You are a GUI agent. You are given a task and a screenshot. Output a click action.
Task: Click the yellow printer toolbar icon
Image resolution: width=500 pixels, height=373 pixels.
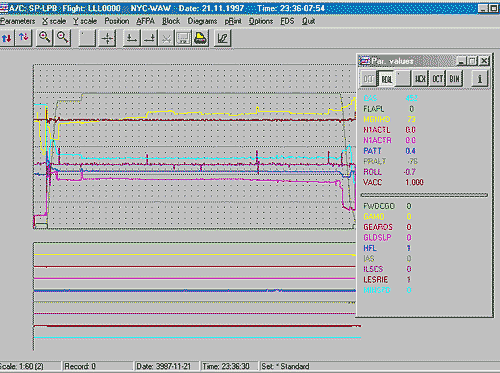click(200, 38)
